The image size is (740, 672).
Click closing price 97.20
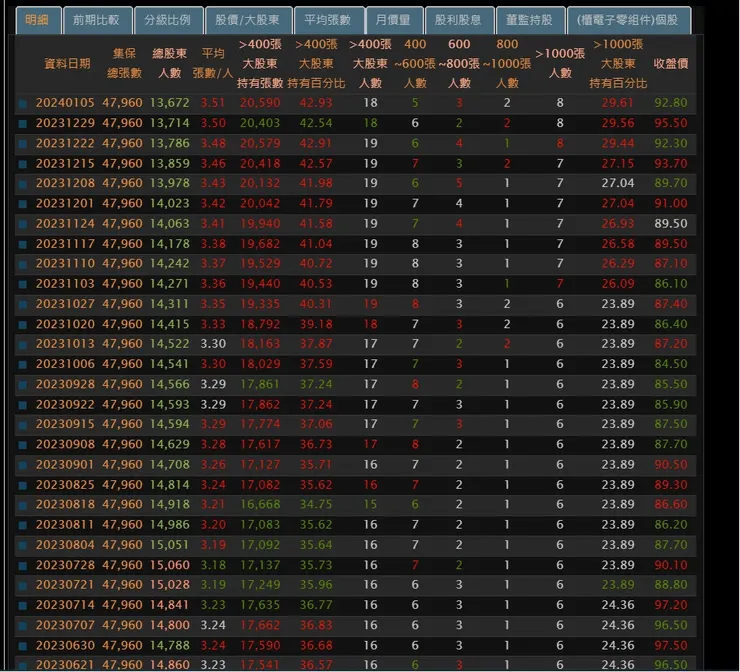point(671,605)
